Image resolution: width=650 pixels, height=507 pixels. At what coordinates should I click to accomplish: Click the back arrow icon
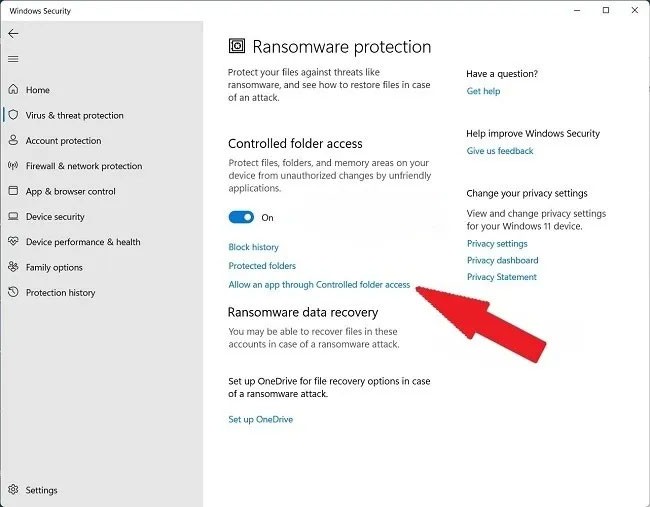click(x=13, y=33)
